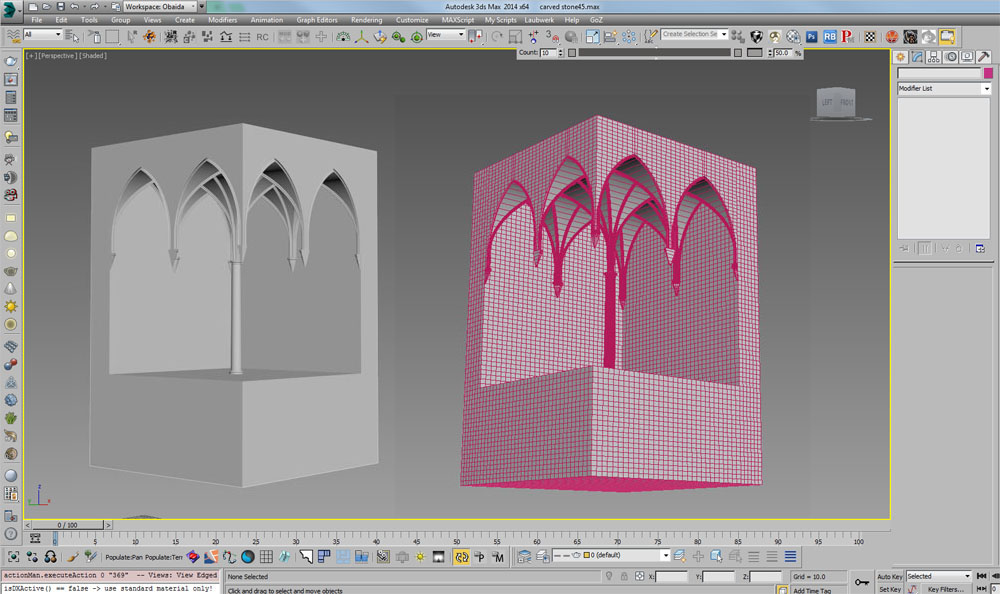Click the X coordinate input field
The height and width of the screenshot is (594, 1000).
point(672,577)
